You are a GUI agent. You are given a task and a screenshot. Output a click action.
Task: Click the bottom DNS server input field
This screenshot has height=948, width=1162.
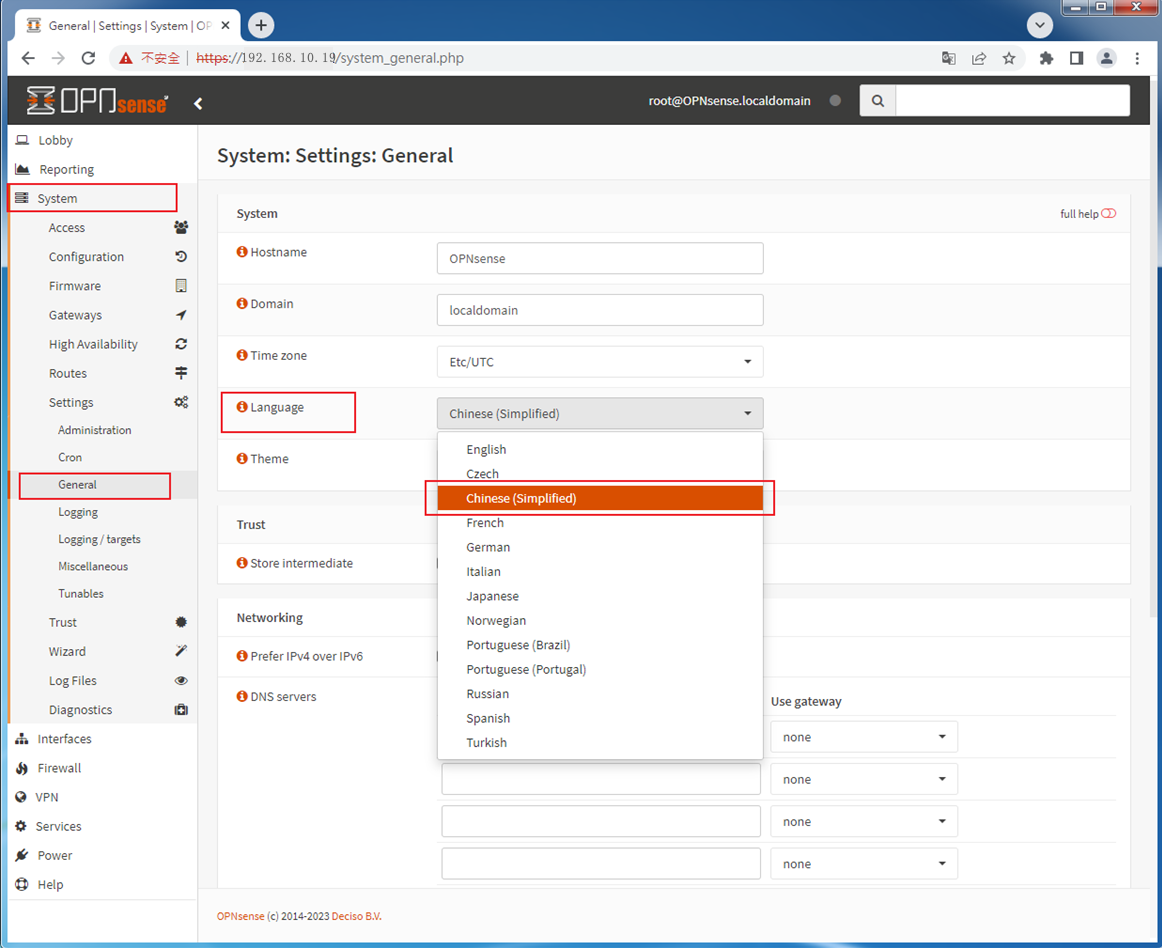pyautogui.click(x=601, y=864)
